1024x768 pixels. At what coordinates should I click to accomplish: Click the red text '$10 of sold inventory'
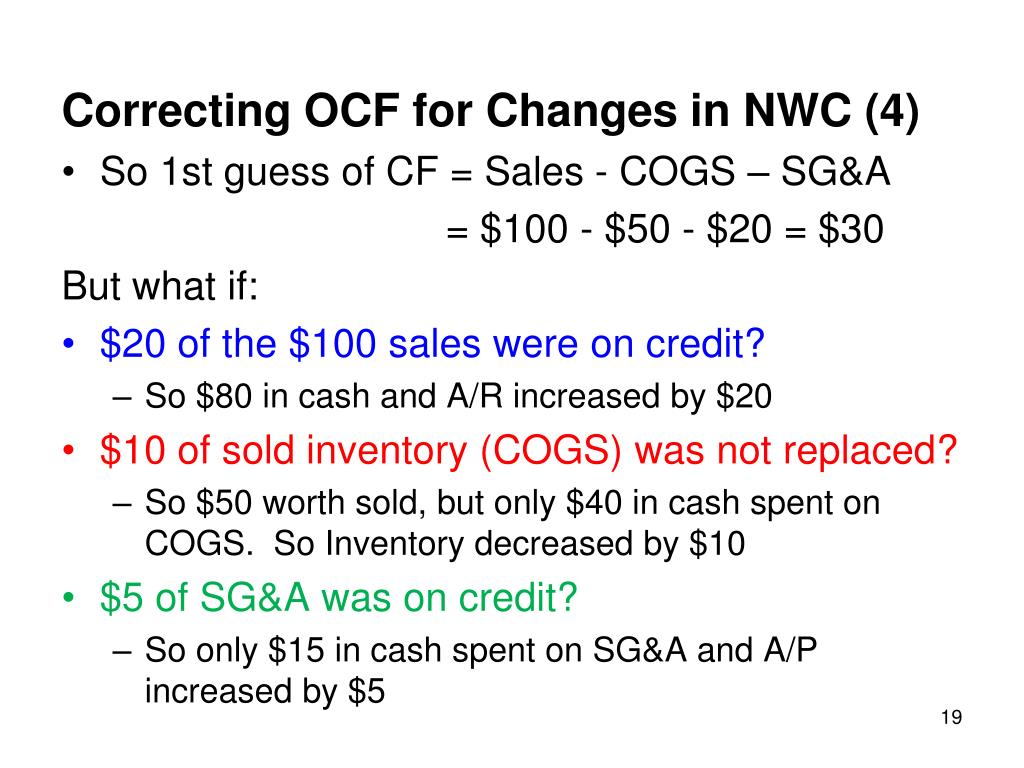pos(284,450)
